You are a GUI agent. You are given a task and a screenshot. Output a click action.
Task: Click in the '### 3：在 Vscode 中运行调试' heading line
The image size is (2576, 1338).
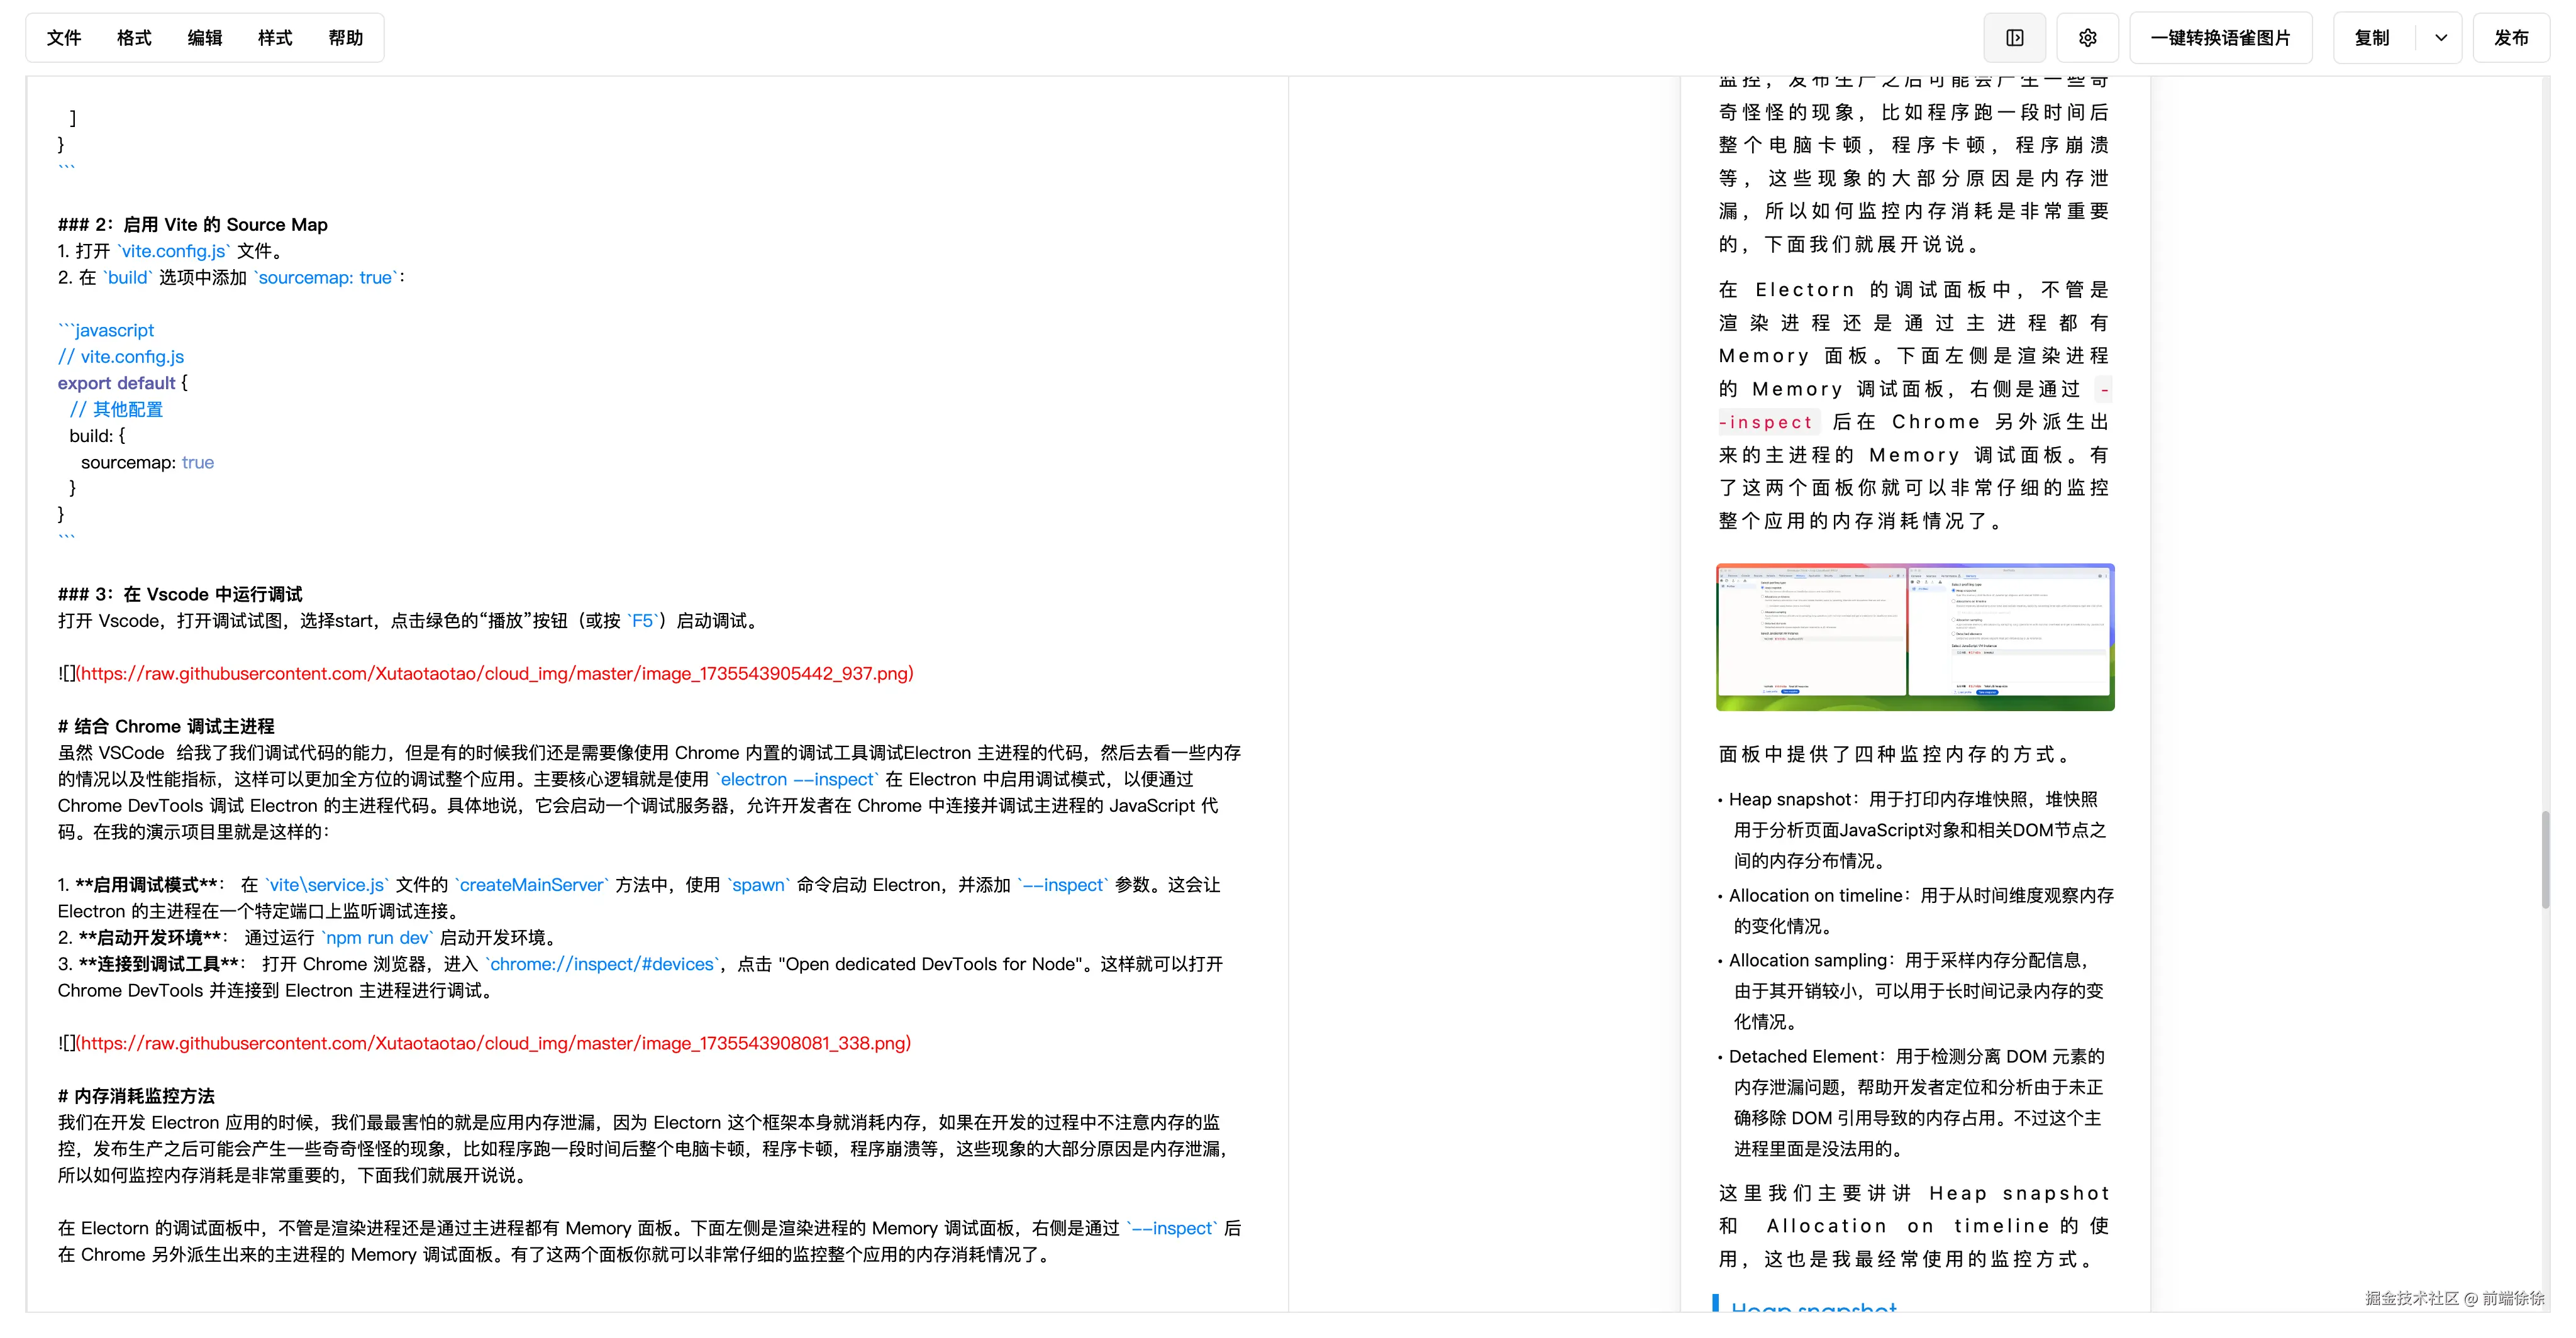click(x=180, y=594)
